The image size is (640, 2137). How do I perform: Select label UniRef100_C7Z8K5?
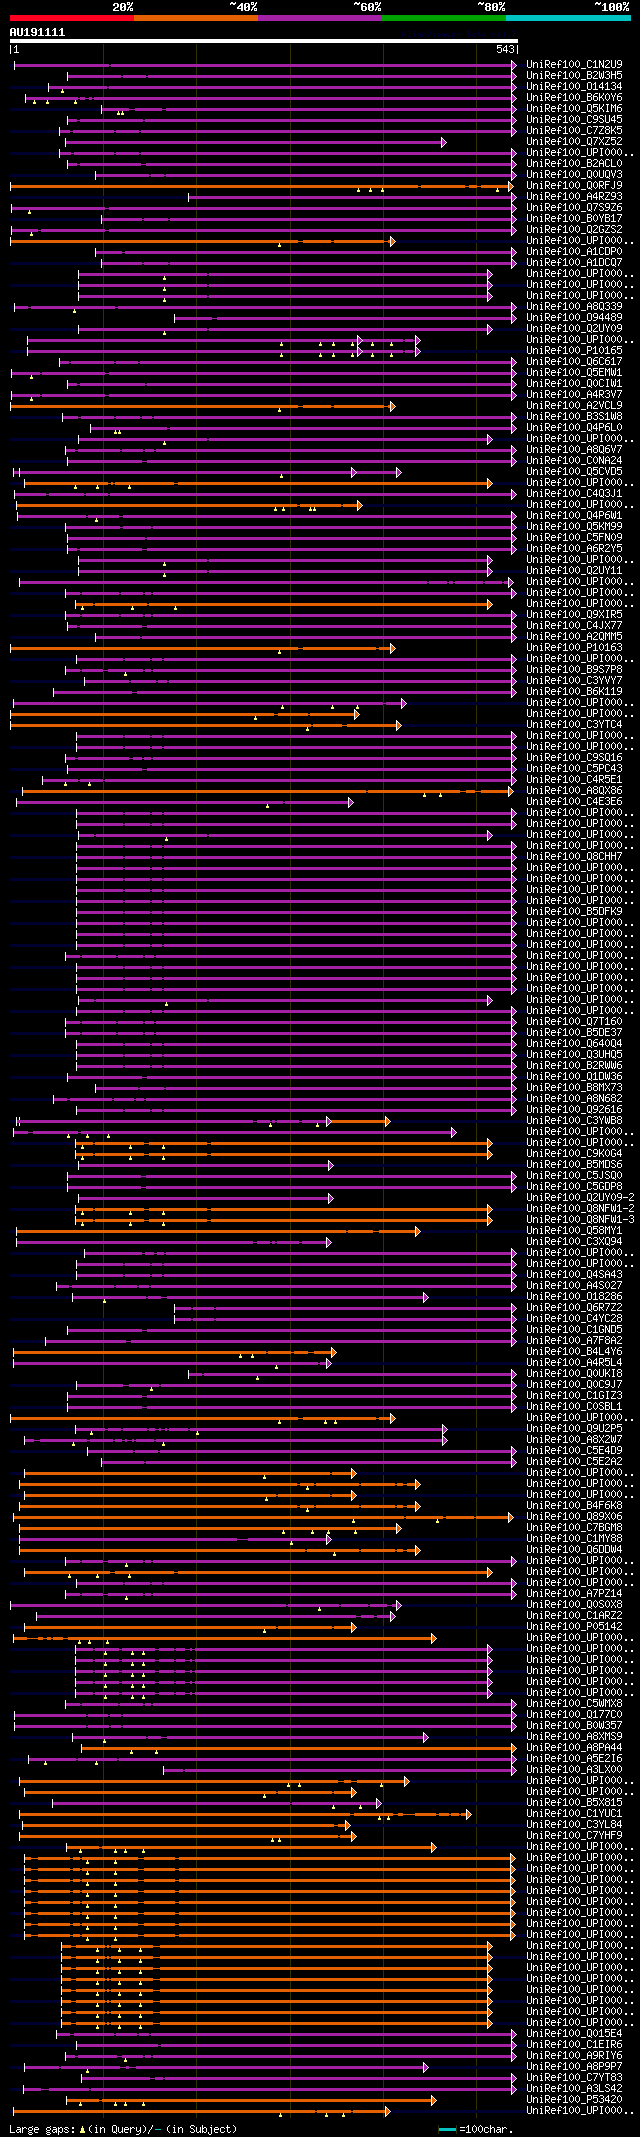[574, 130]
